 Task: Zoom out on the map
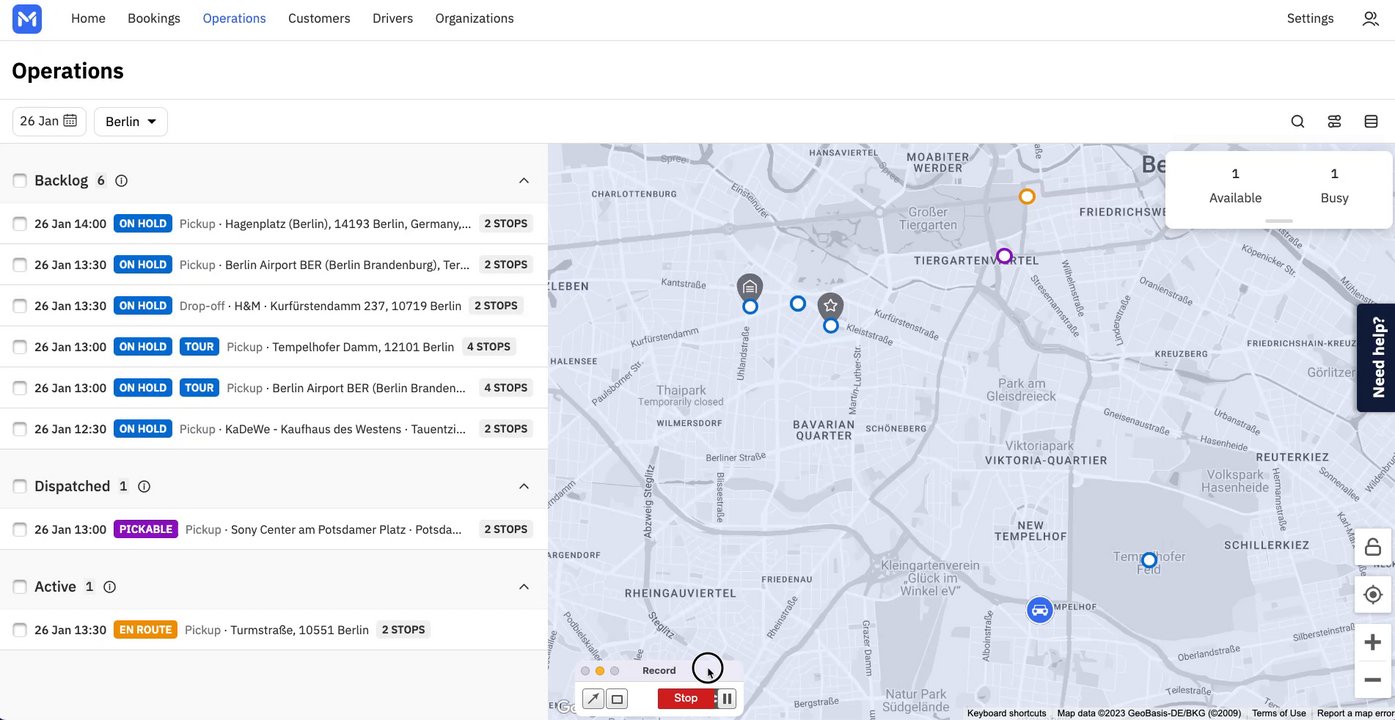pyautogui.click(x=1373, y=681)
